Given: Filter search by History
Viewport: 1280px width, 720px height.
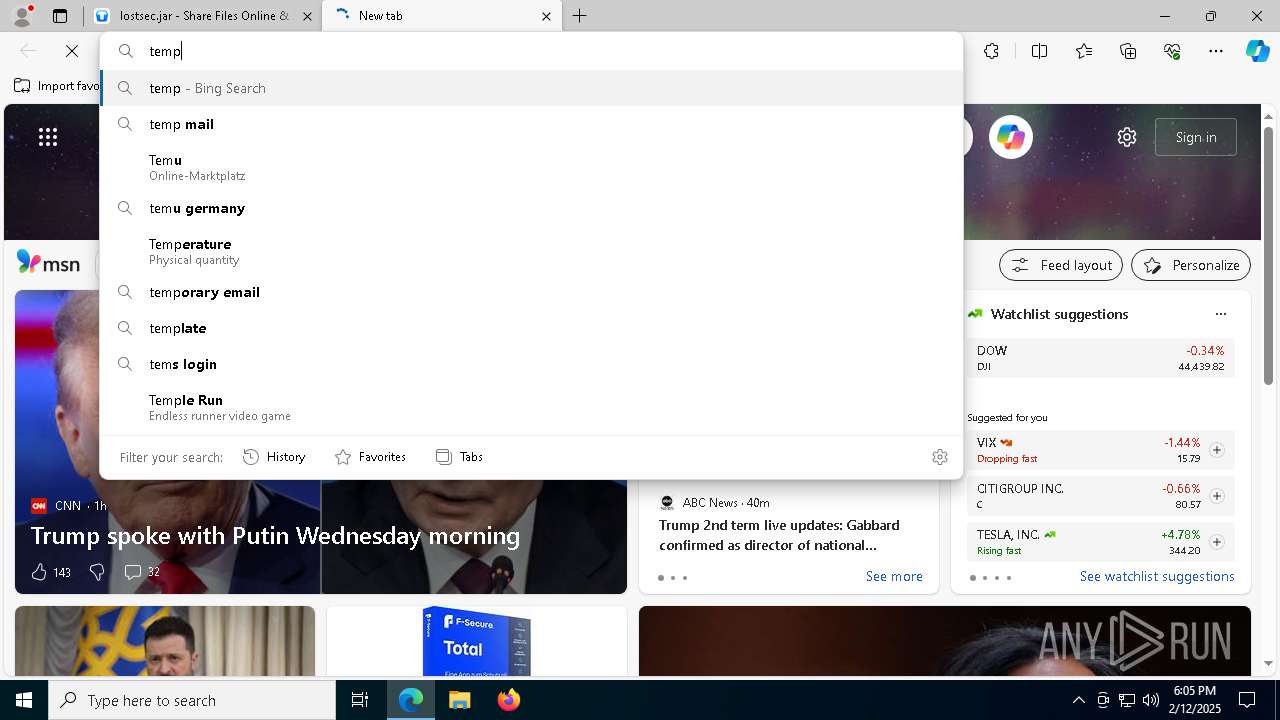Looking at the screenshot, I should pyautogui.click(x=274, y=457).
